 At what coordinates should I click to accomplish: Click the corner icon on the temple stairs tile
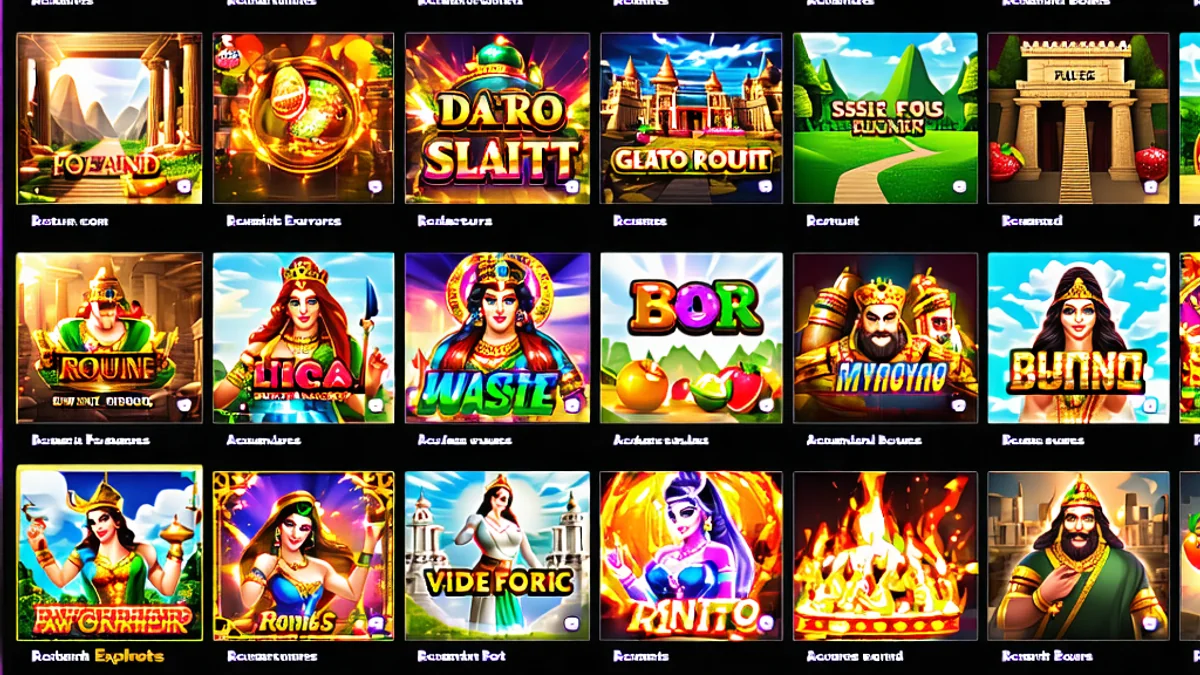click(1150, 186)
